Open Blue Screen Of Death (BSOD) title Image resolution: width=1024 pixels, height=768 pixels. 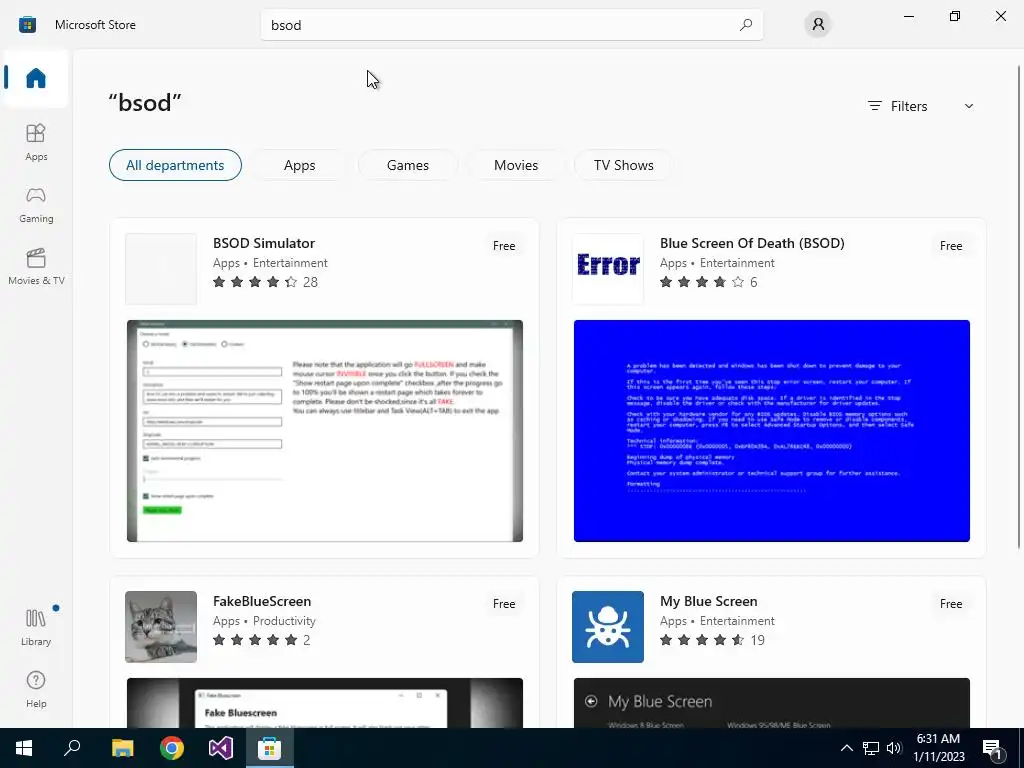click(x=752, y=243)
